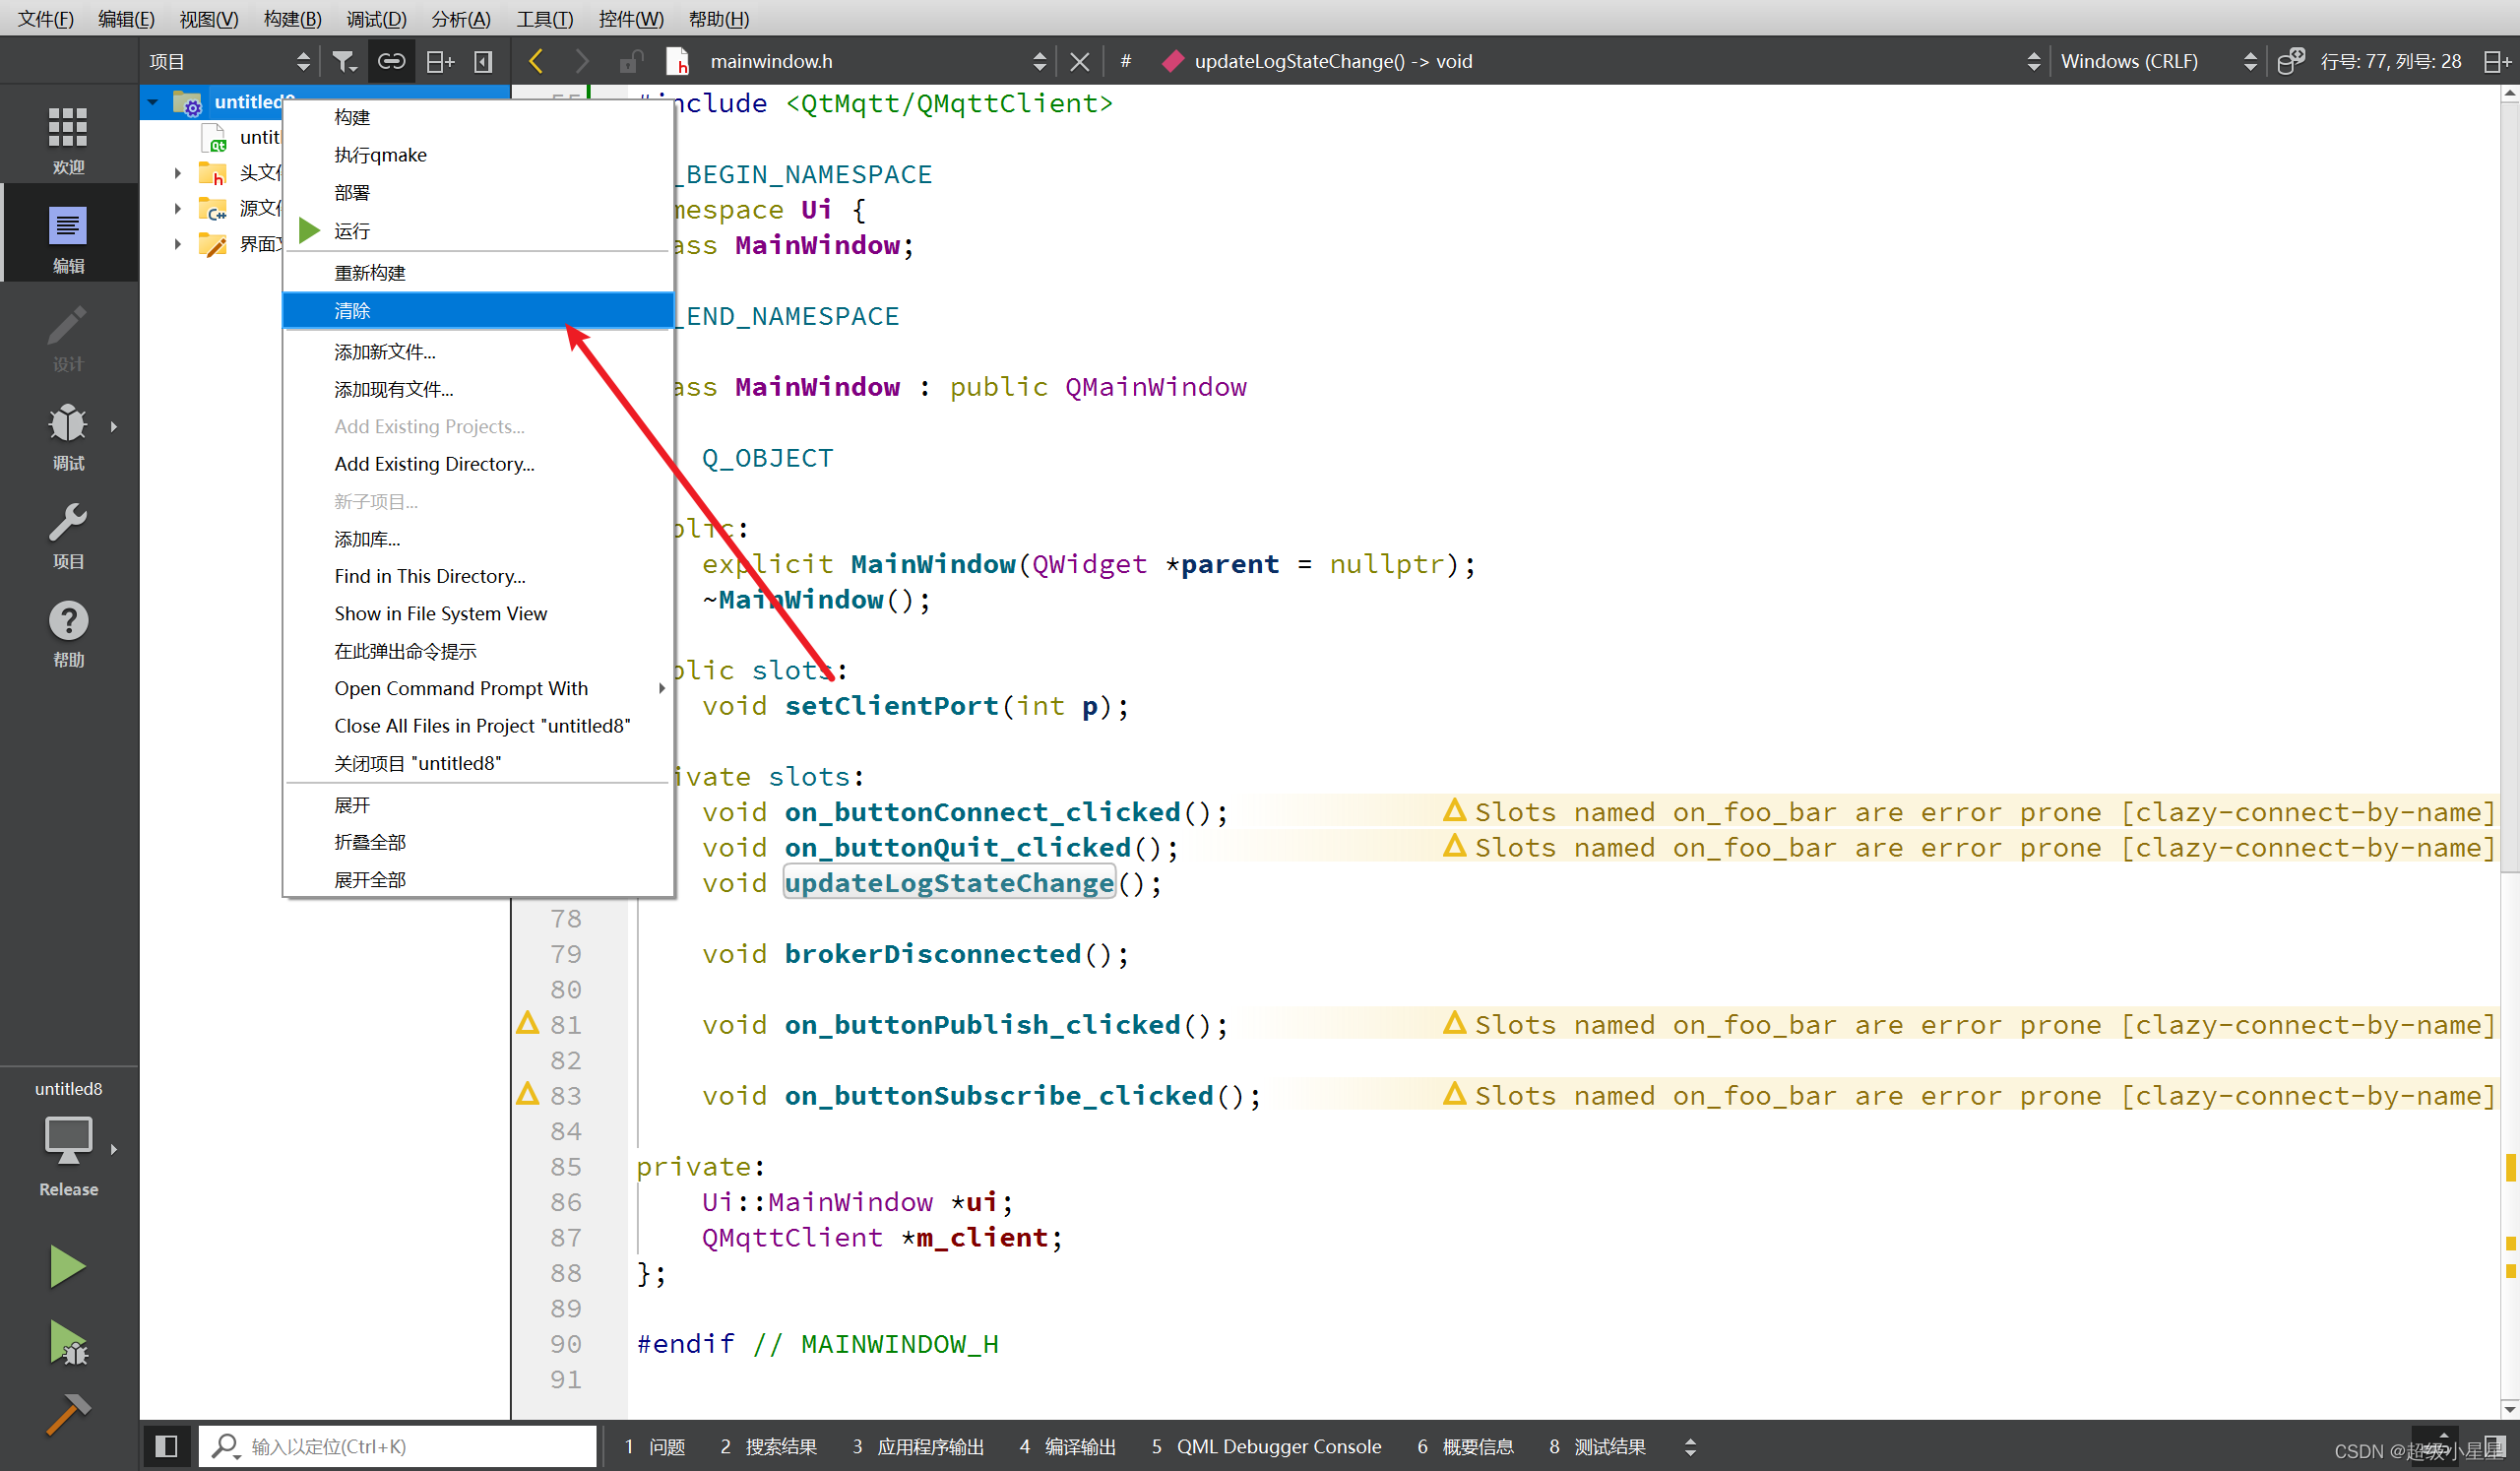Split the project sidebar panel
The width and height of the screenshot is (2520, 1471).
439,62
